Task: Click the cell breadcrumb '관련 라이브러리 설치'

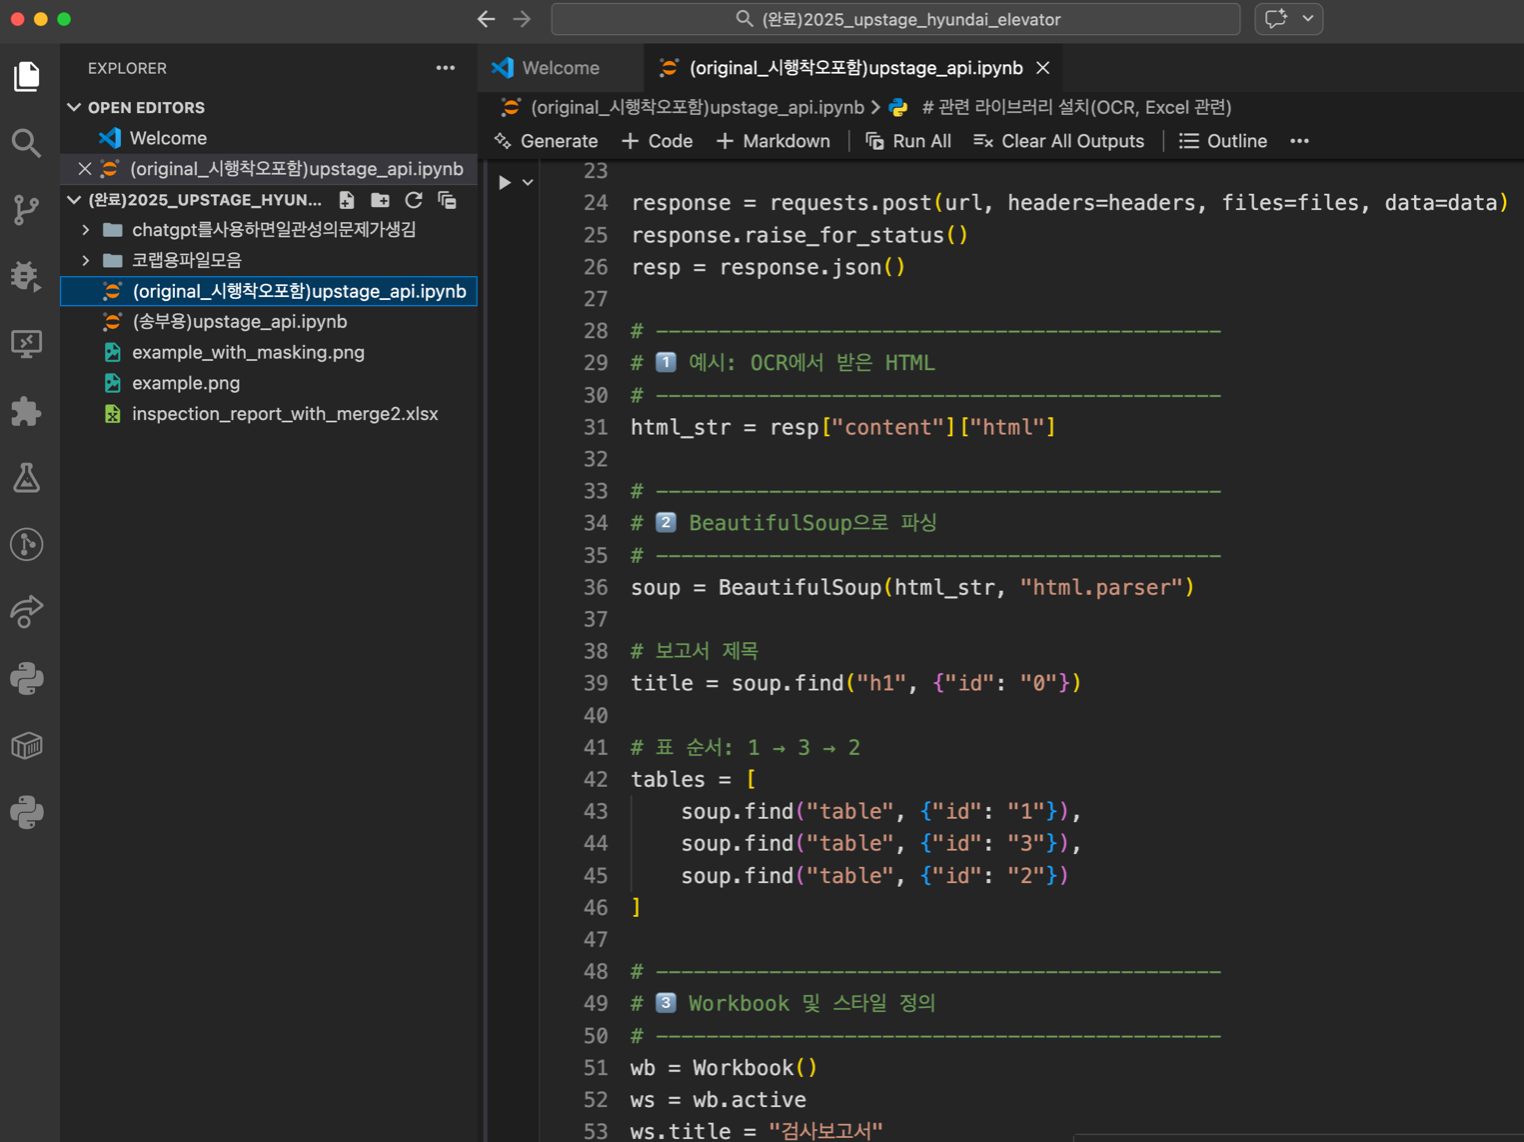Action: click(1076, 107)
